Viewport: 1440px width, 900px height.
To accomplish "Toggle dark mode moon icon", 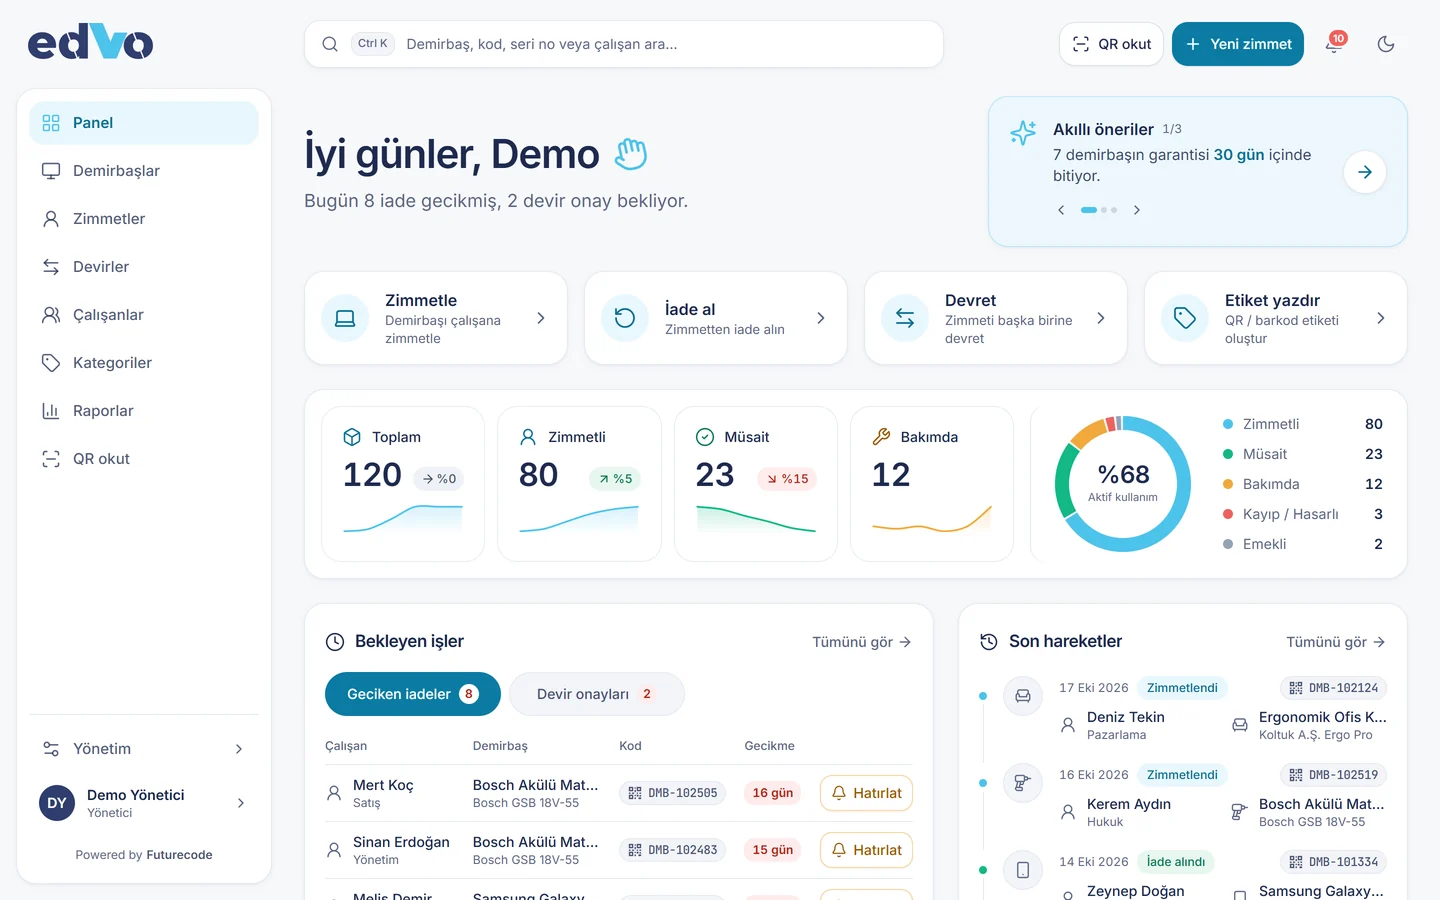I will 1386,44.
